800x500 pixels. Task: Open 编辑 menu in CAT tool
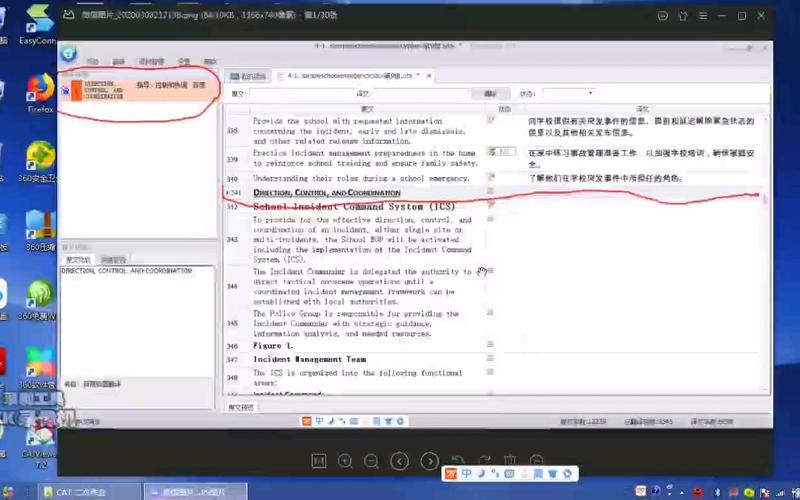pyautogui.click(x=118, y=62)
